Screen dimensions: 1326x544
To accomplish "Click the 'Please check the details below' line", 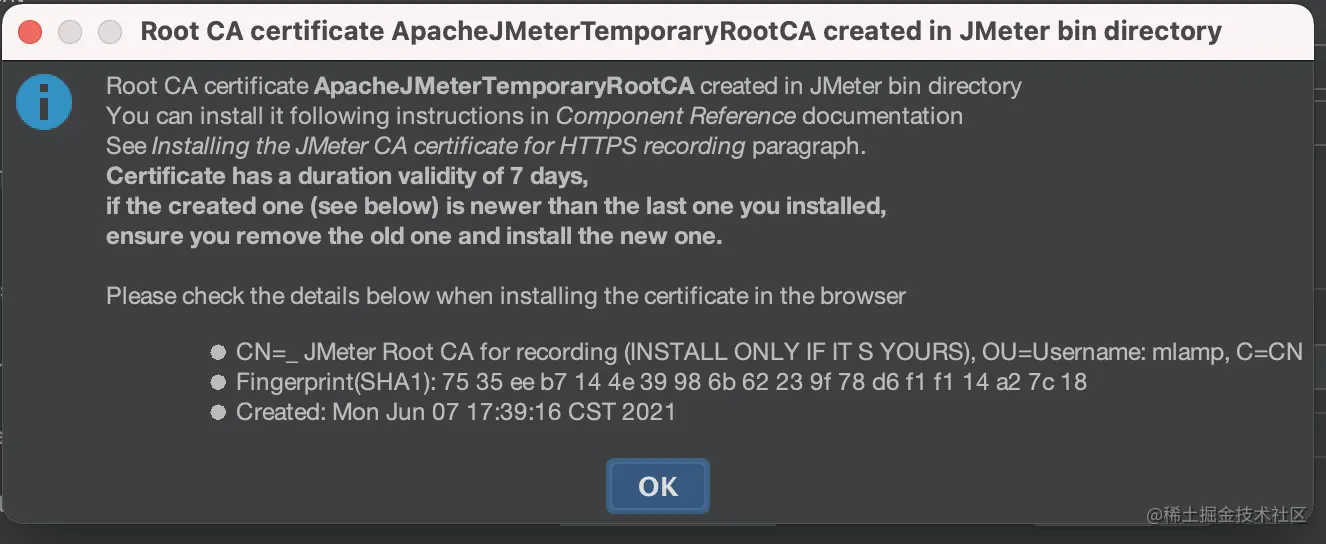I will point(505,296).
